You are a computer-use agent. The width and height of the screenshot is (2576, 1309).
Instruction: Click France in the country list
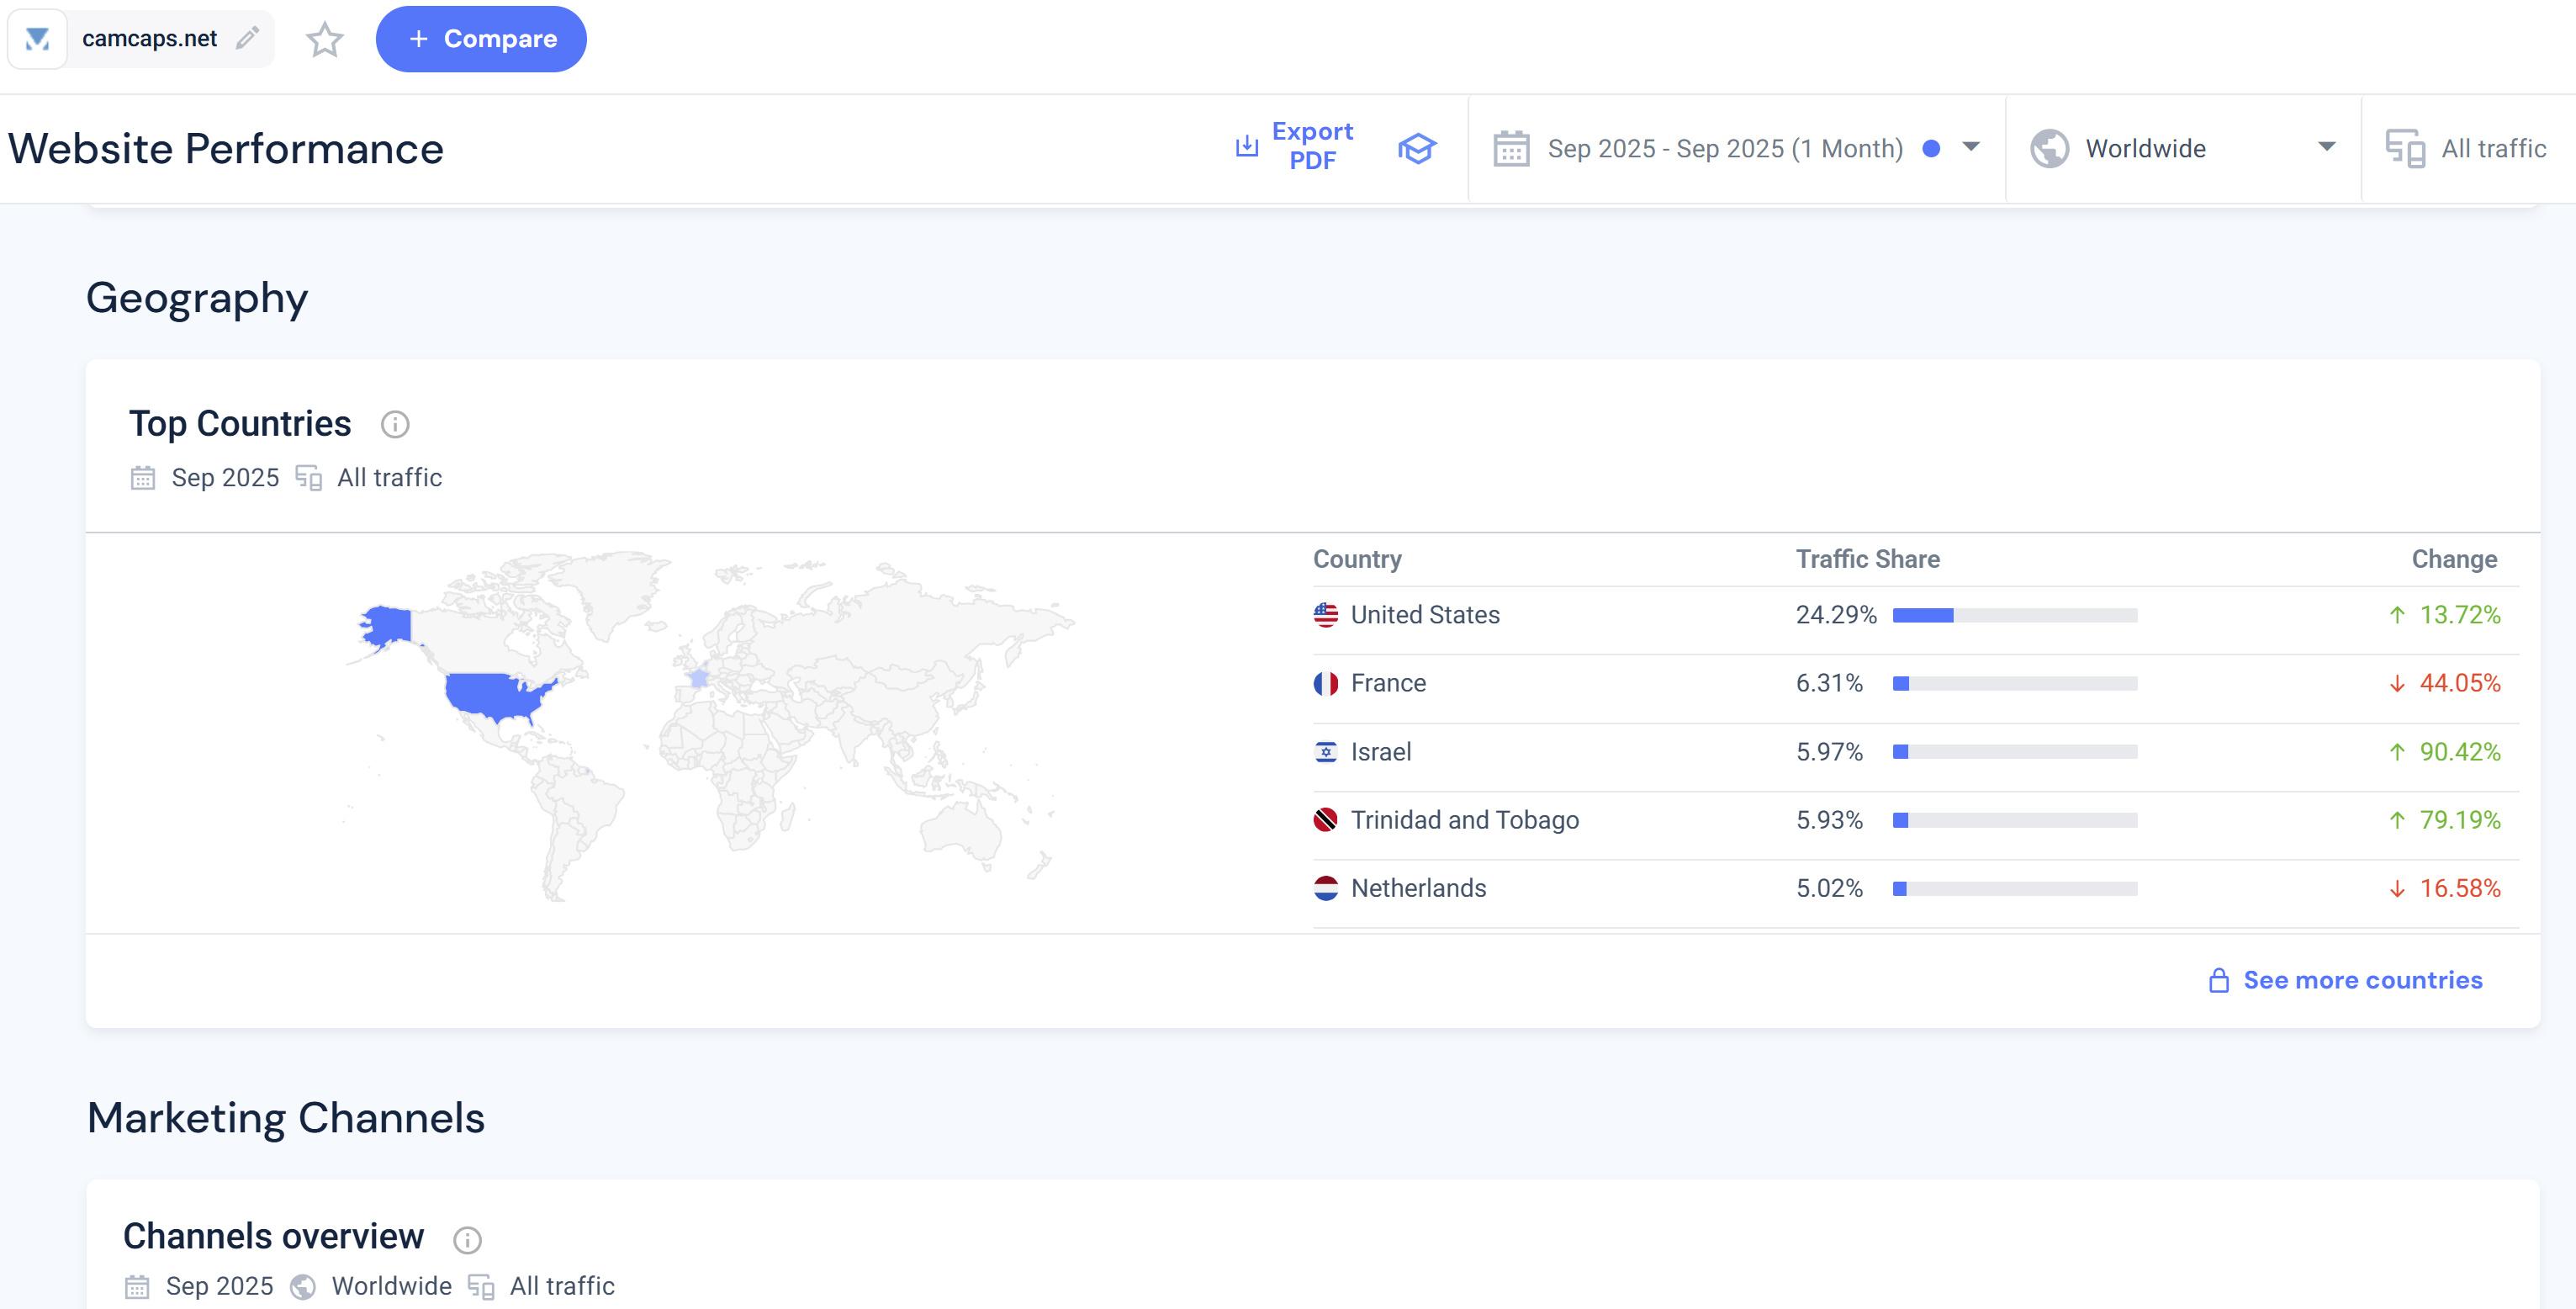(x=1388, y=683)
